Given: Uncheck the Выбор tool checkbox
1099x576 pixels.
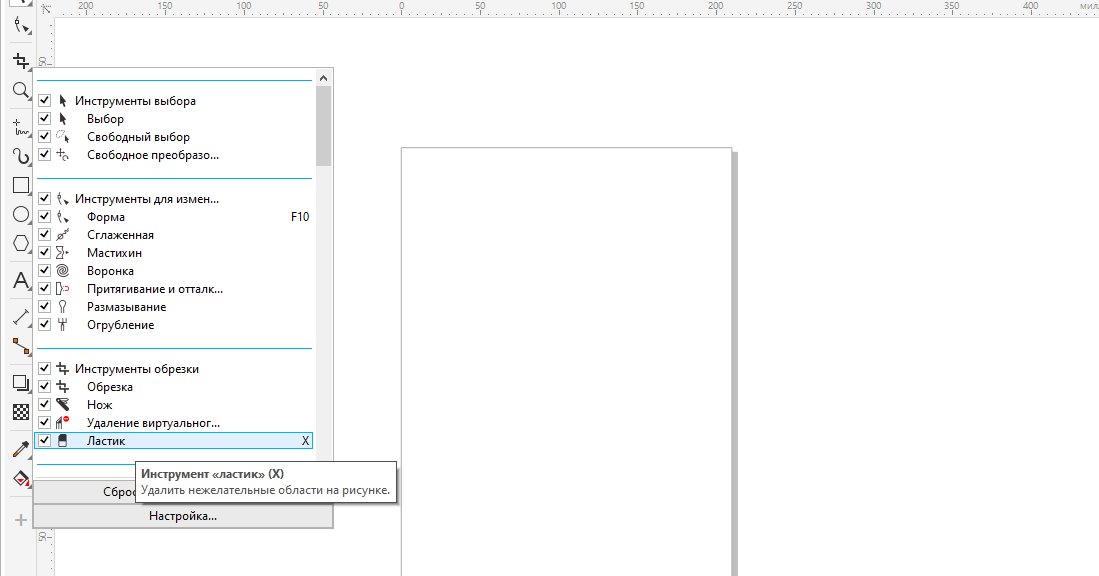Looking at the screenshot, I should [44, 118].
